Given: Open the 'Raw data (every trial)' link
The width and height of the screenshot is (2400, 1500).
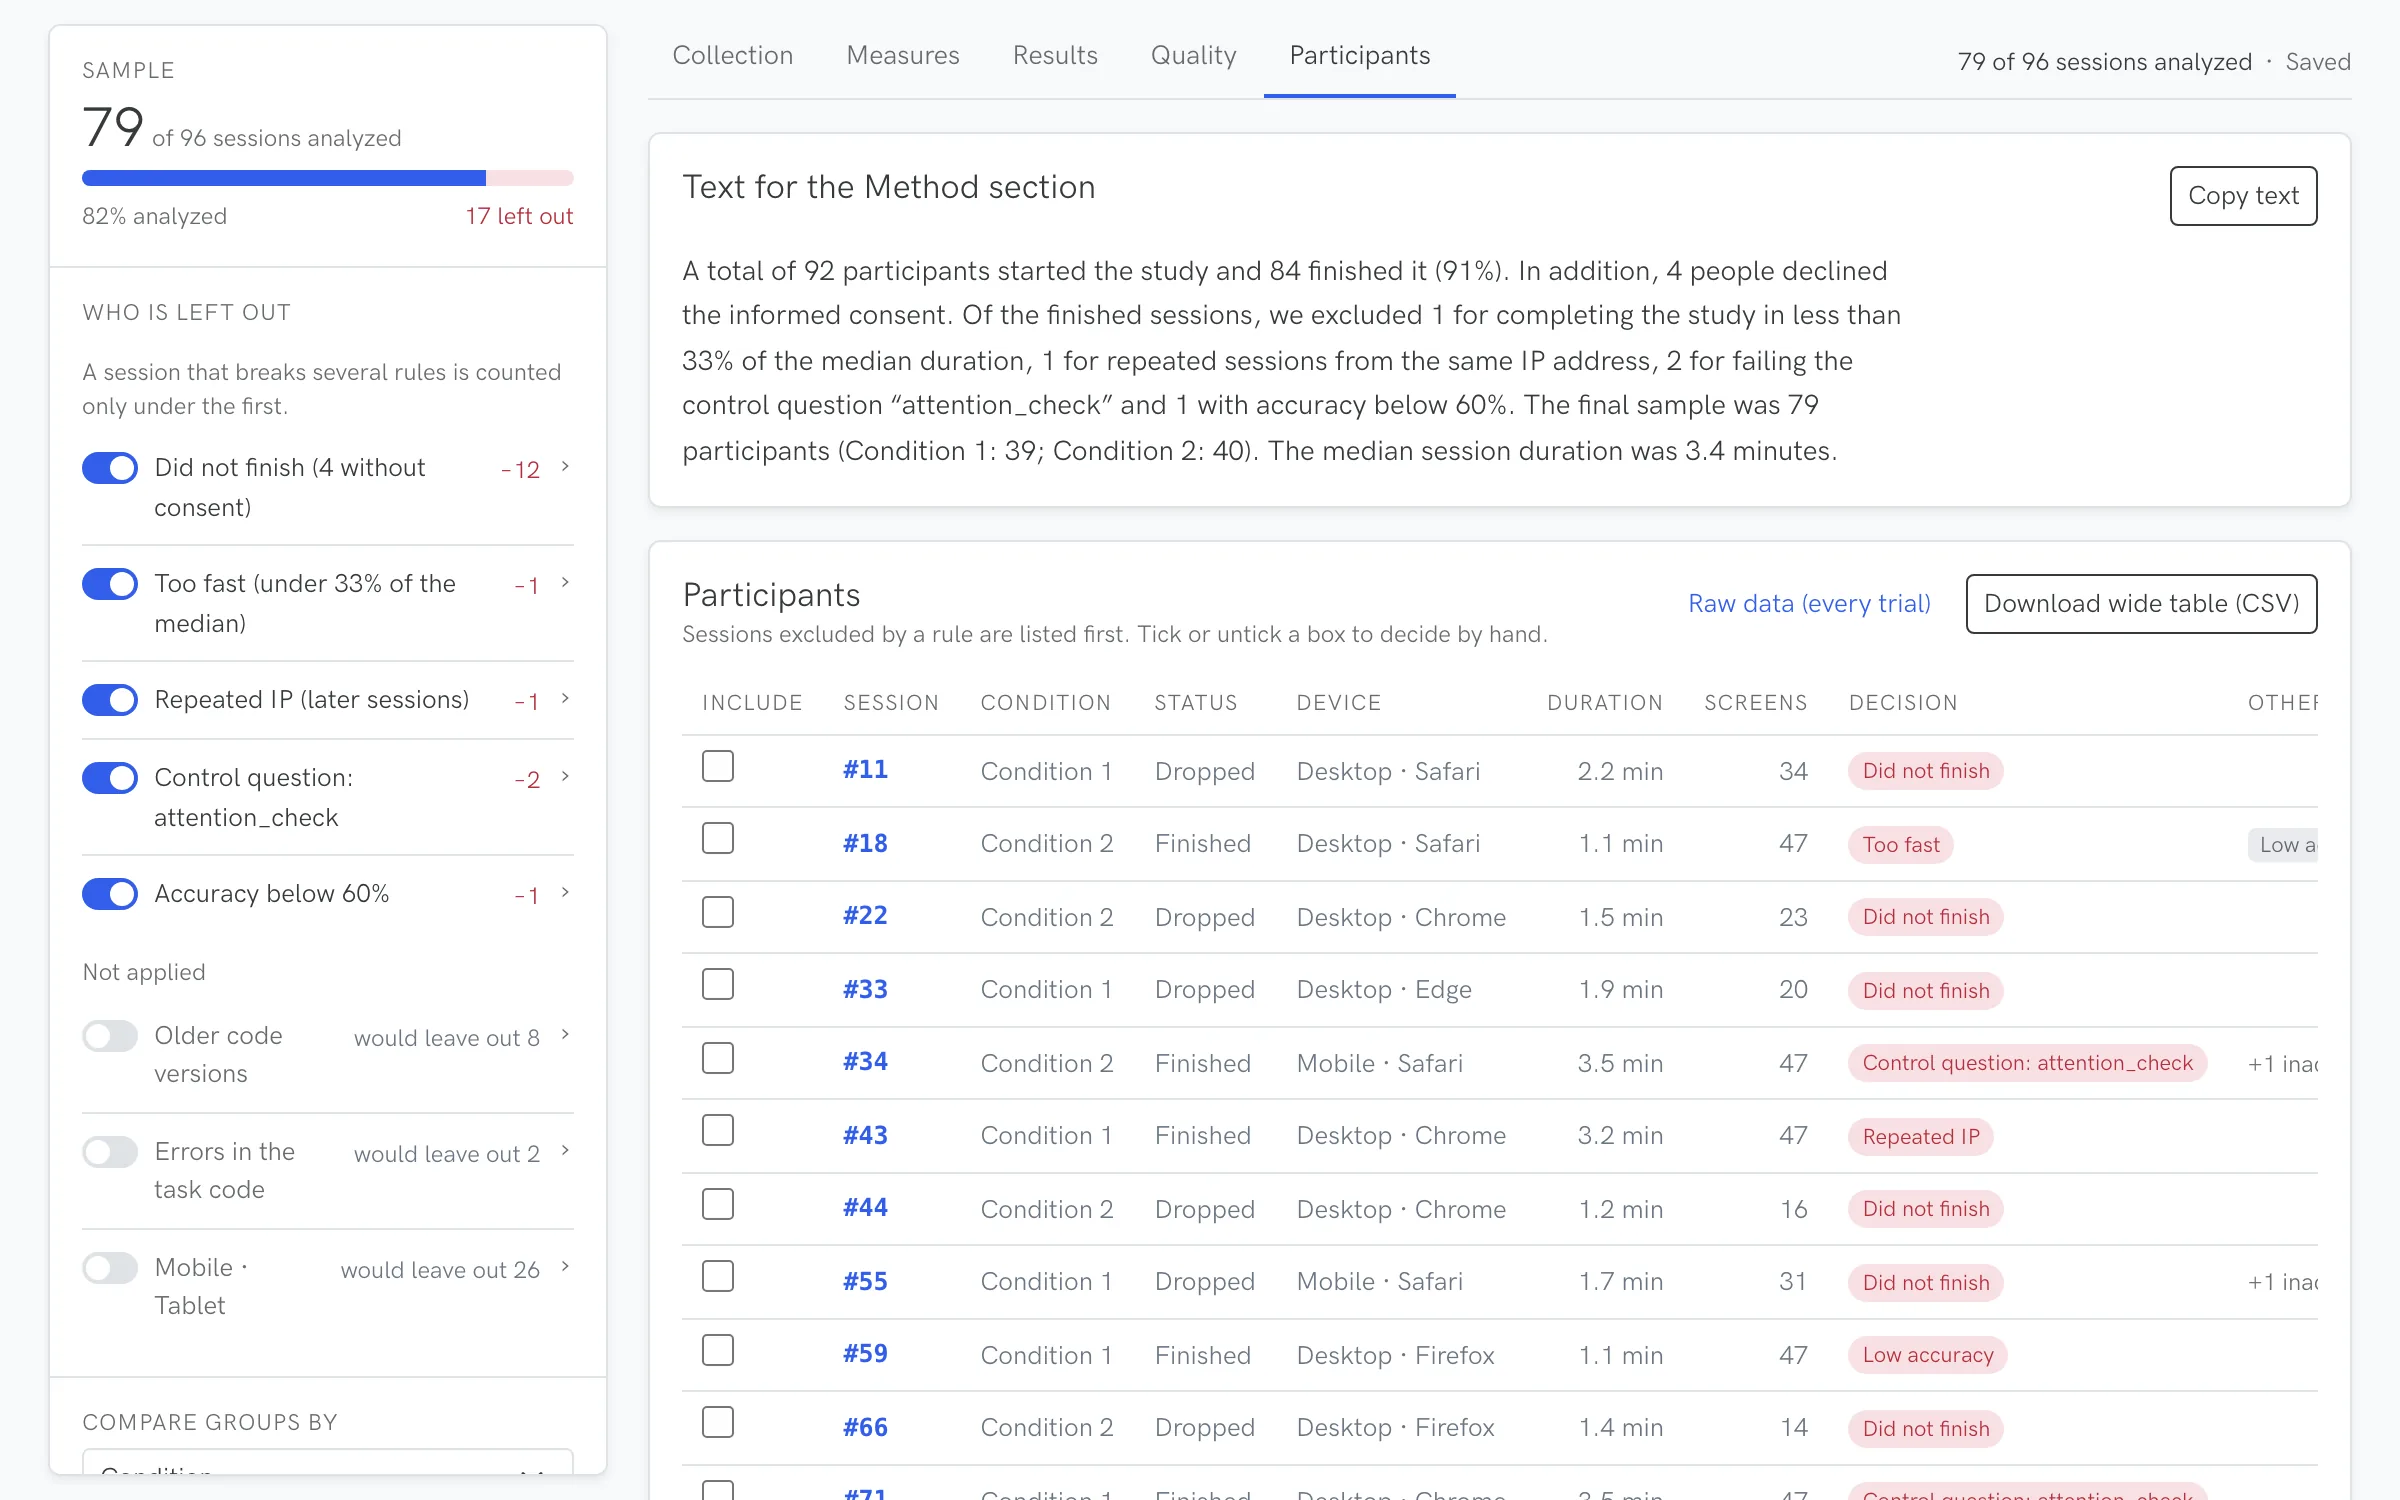Looking at the screenshot, I should tap(1809, 604).
